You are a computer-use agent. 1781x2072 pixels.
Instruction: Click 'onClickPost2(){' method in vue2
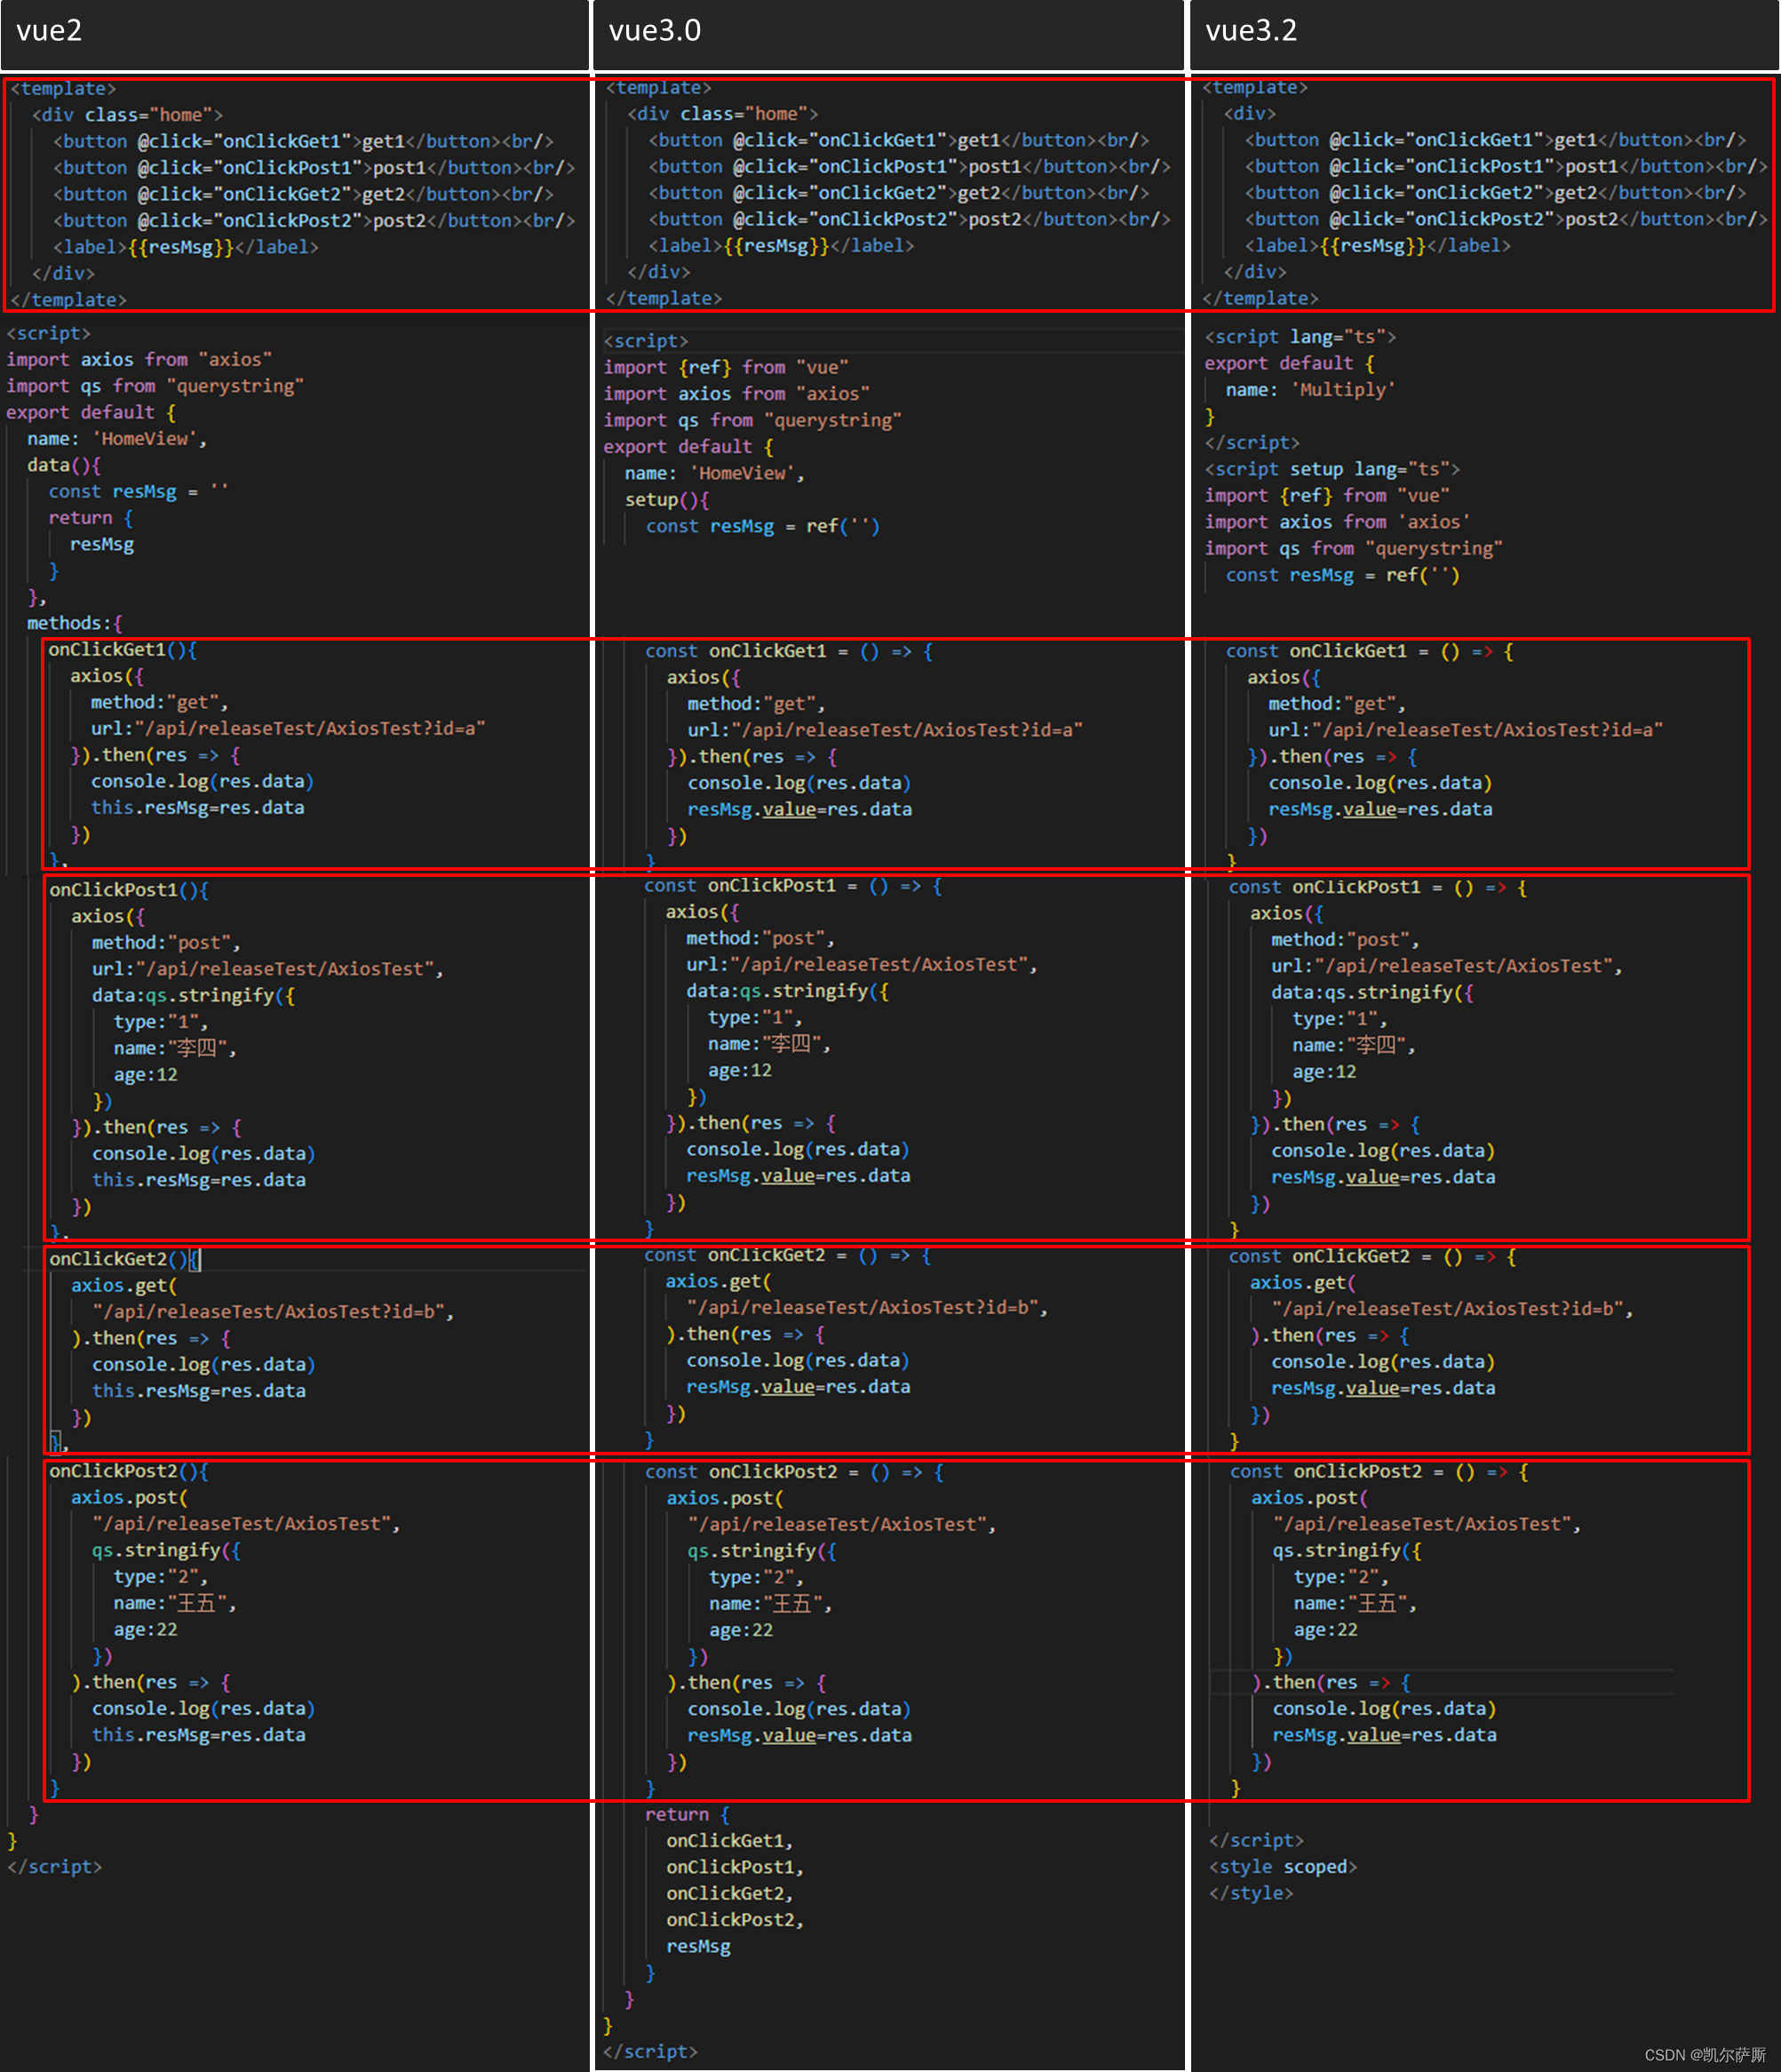click(x=129, y=1471)
